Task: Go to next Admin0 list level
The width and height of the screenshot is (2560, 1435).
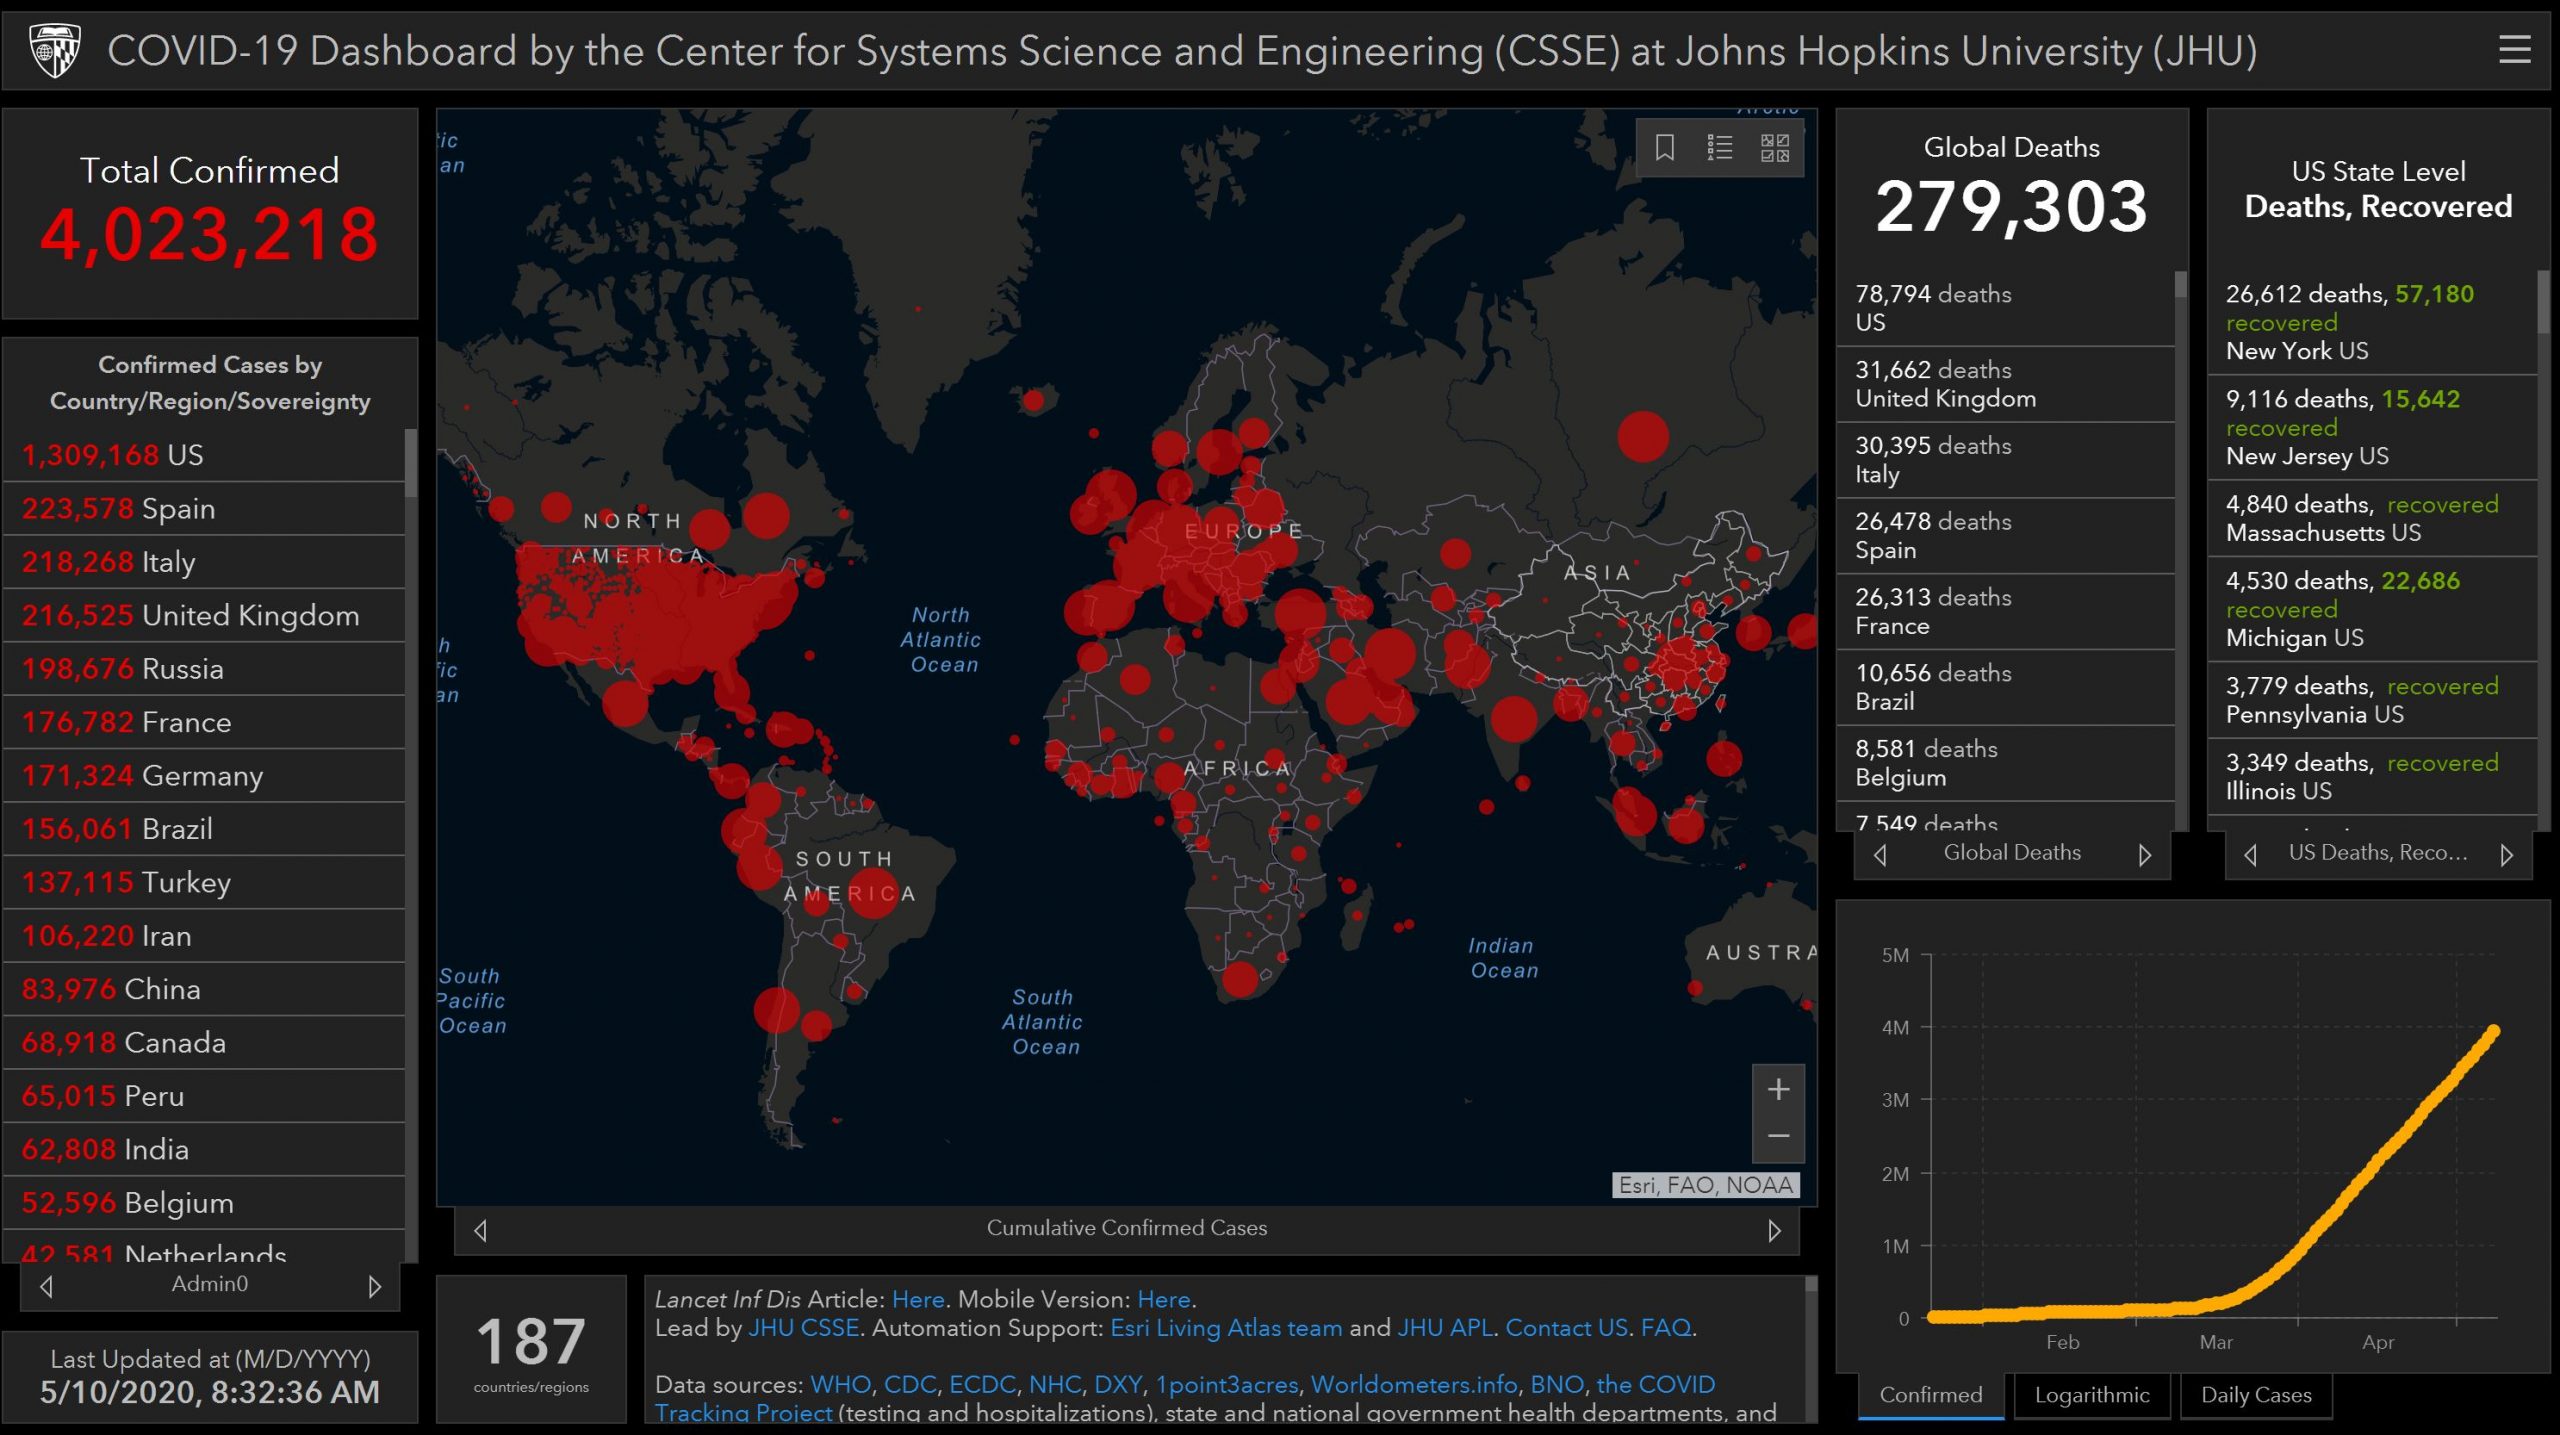Action: [375, 1286]
